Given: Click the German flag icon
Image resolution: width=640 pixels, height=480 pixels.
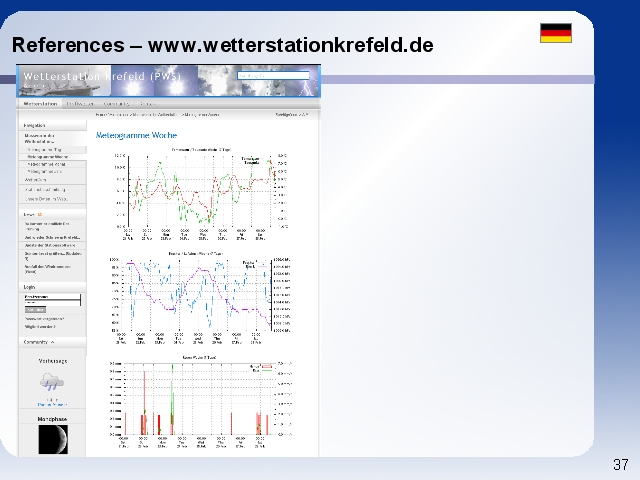Looking at the screenshot, I should [556, 33].
